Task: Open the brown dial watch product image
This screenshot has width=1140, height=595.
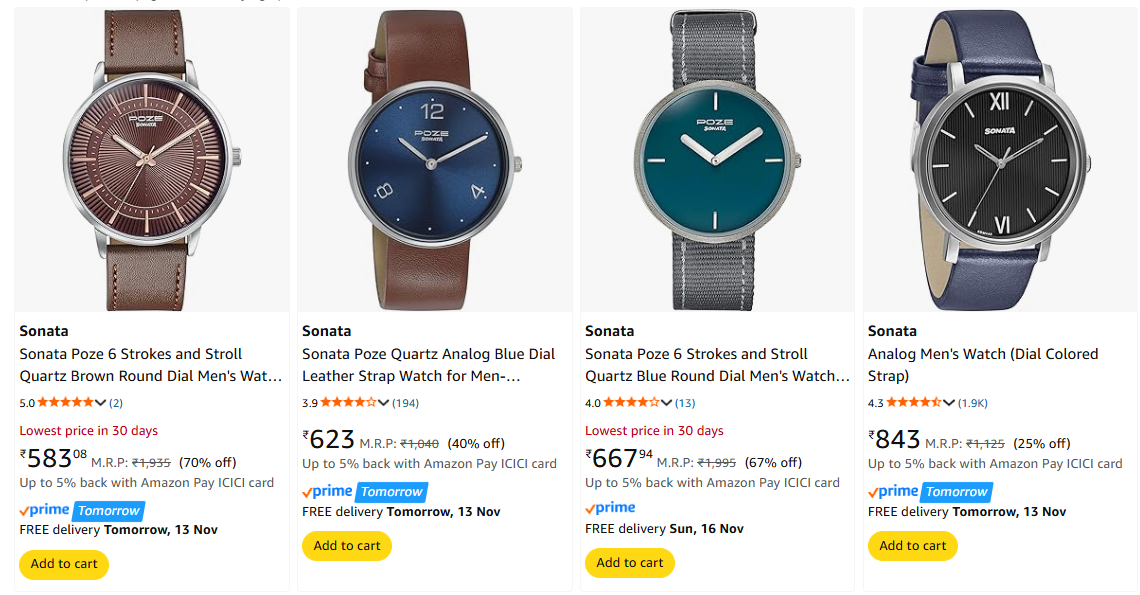Action: pyautogui.click(x=152, y=160)
